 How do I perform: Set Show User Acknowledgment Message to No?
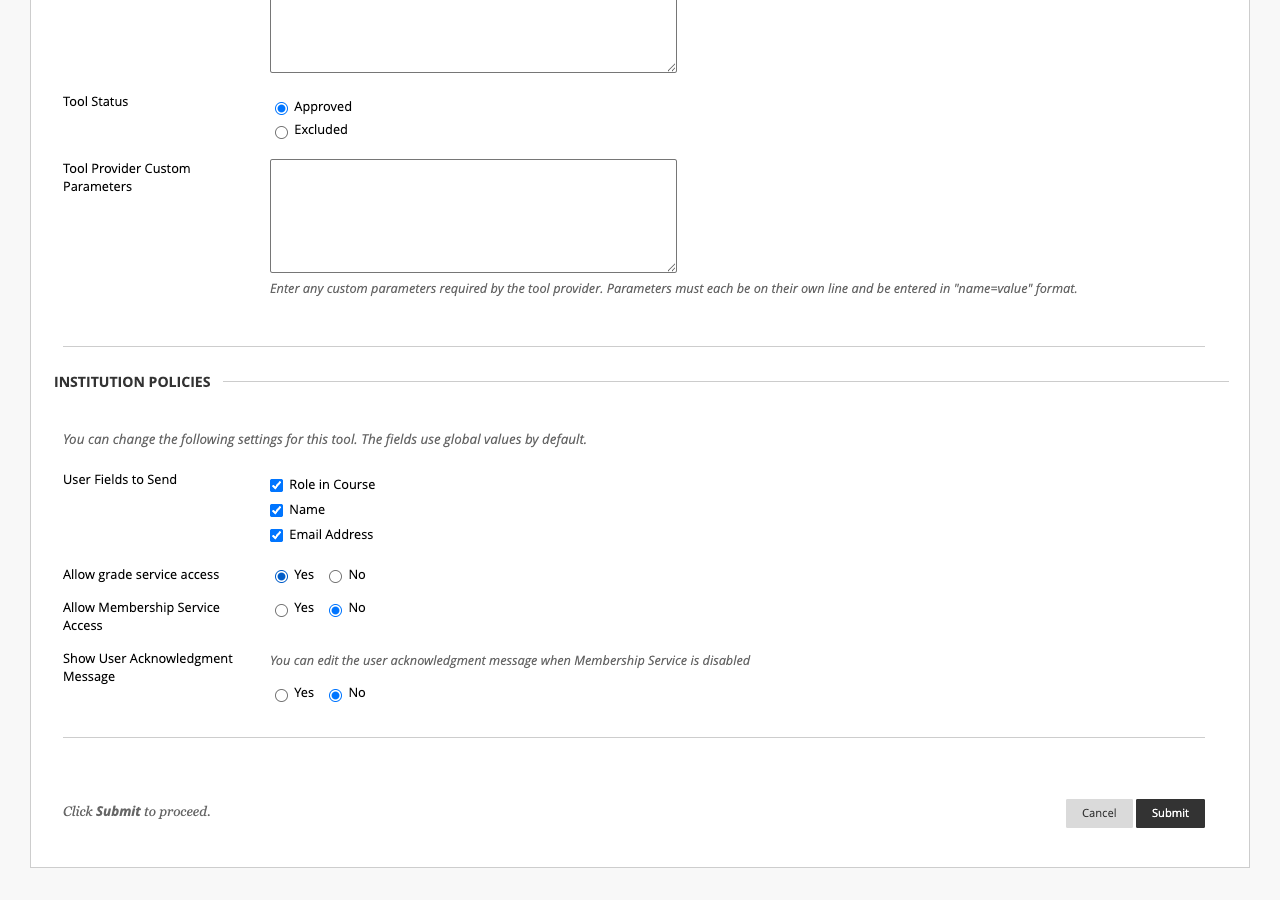[x=335, y=695]
